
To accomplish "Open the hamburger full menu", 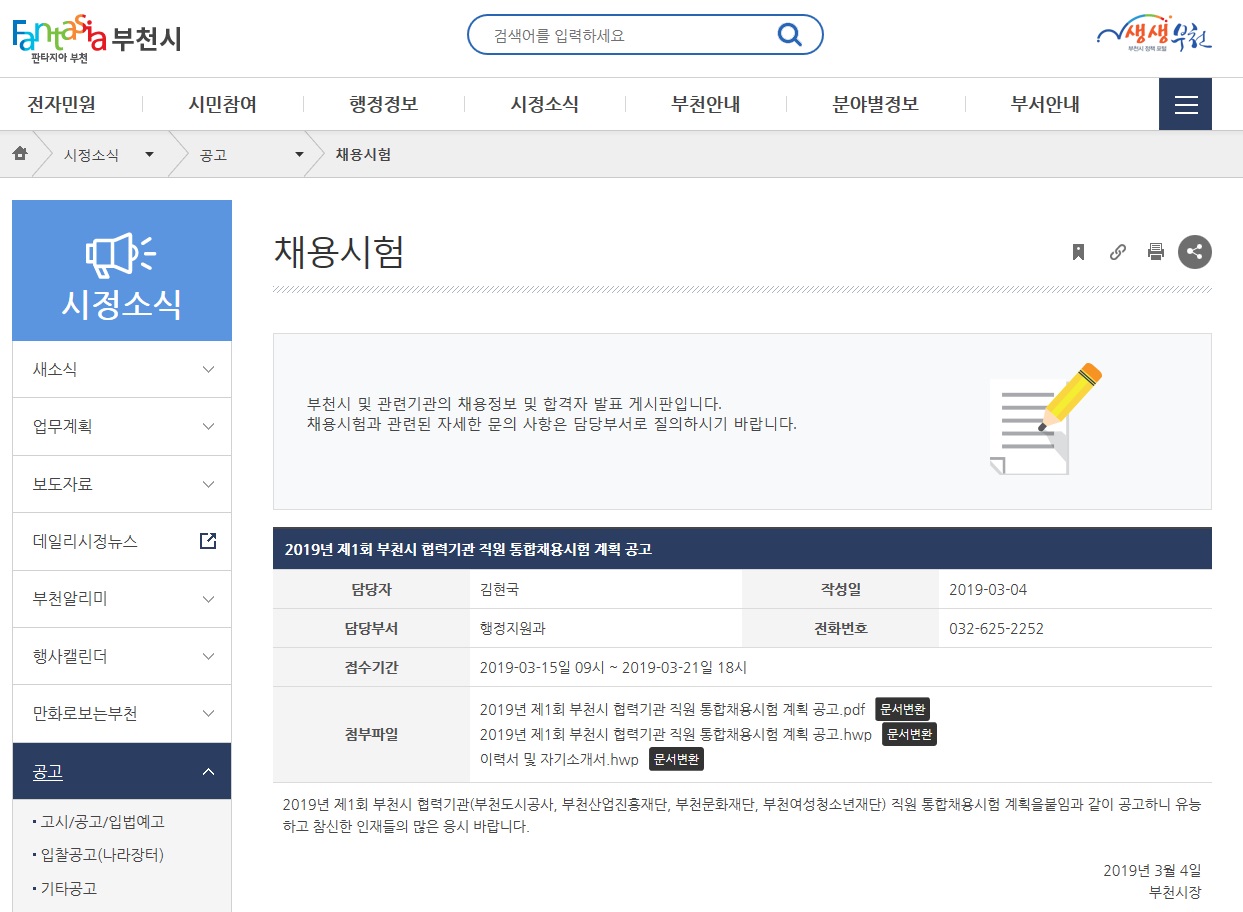I will (x=1185, y=105).
